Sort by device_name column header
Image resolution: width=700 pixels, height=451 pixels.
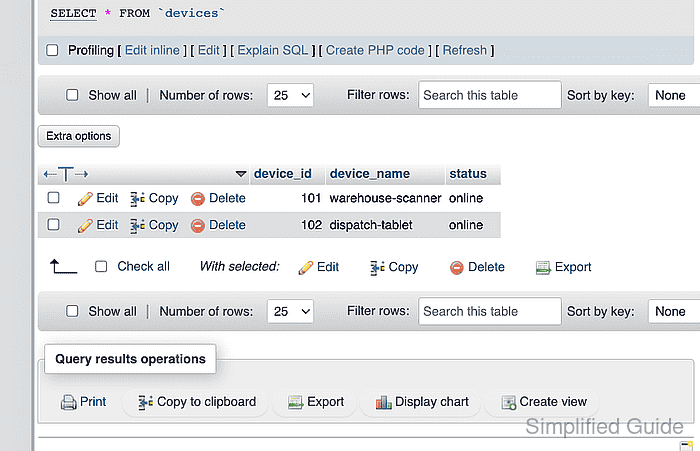370,174
